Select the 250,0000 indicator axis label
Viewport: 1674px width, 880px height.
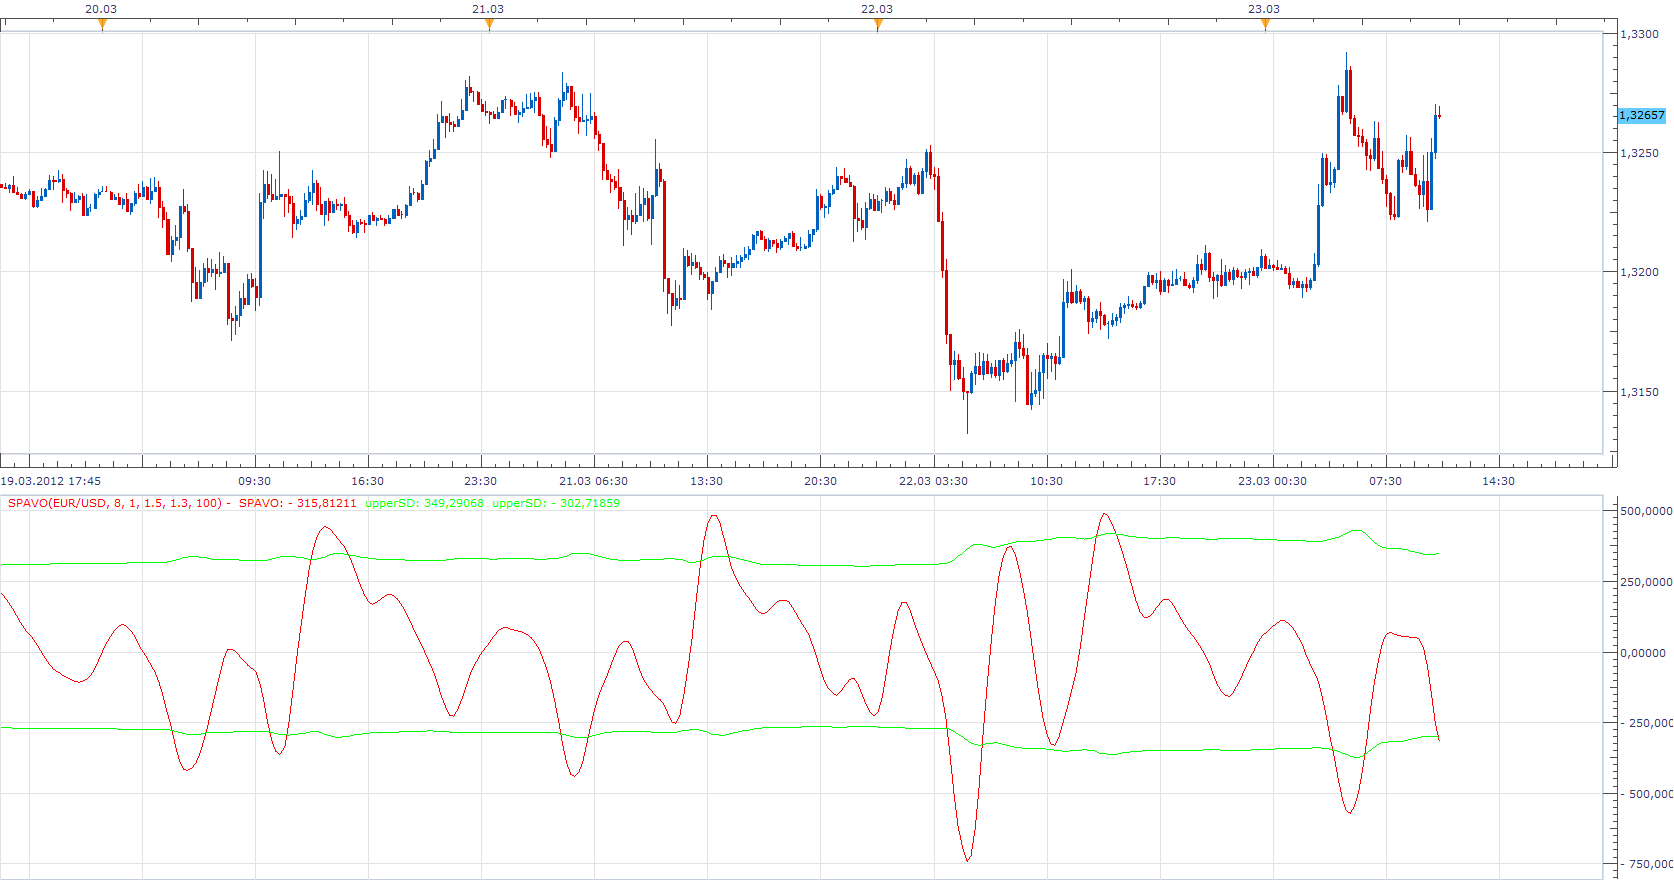pos(1646,582)
